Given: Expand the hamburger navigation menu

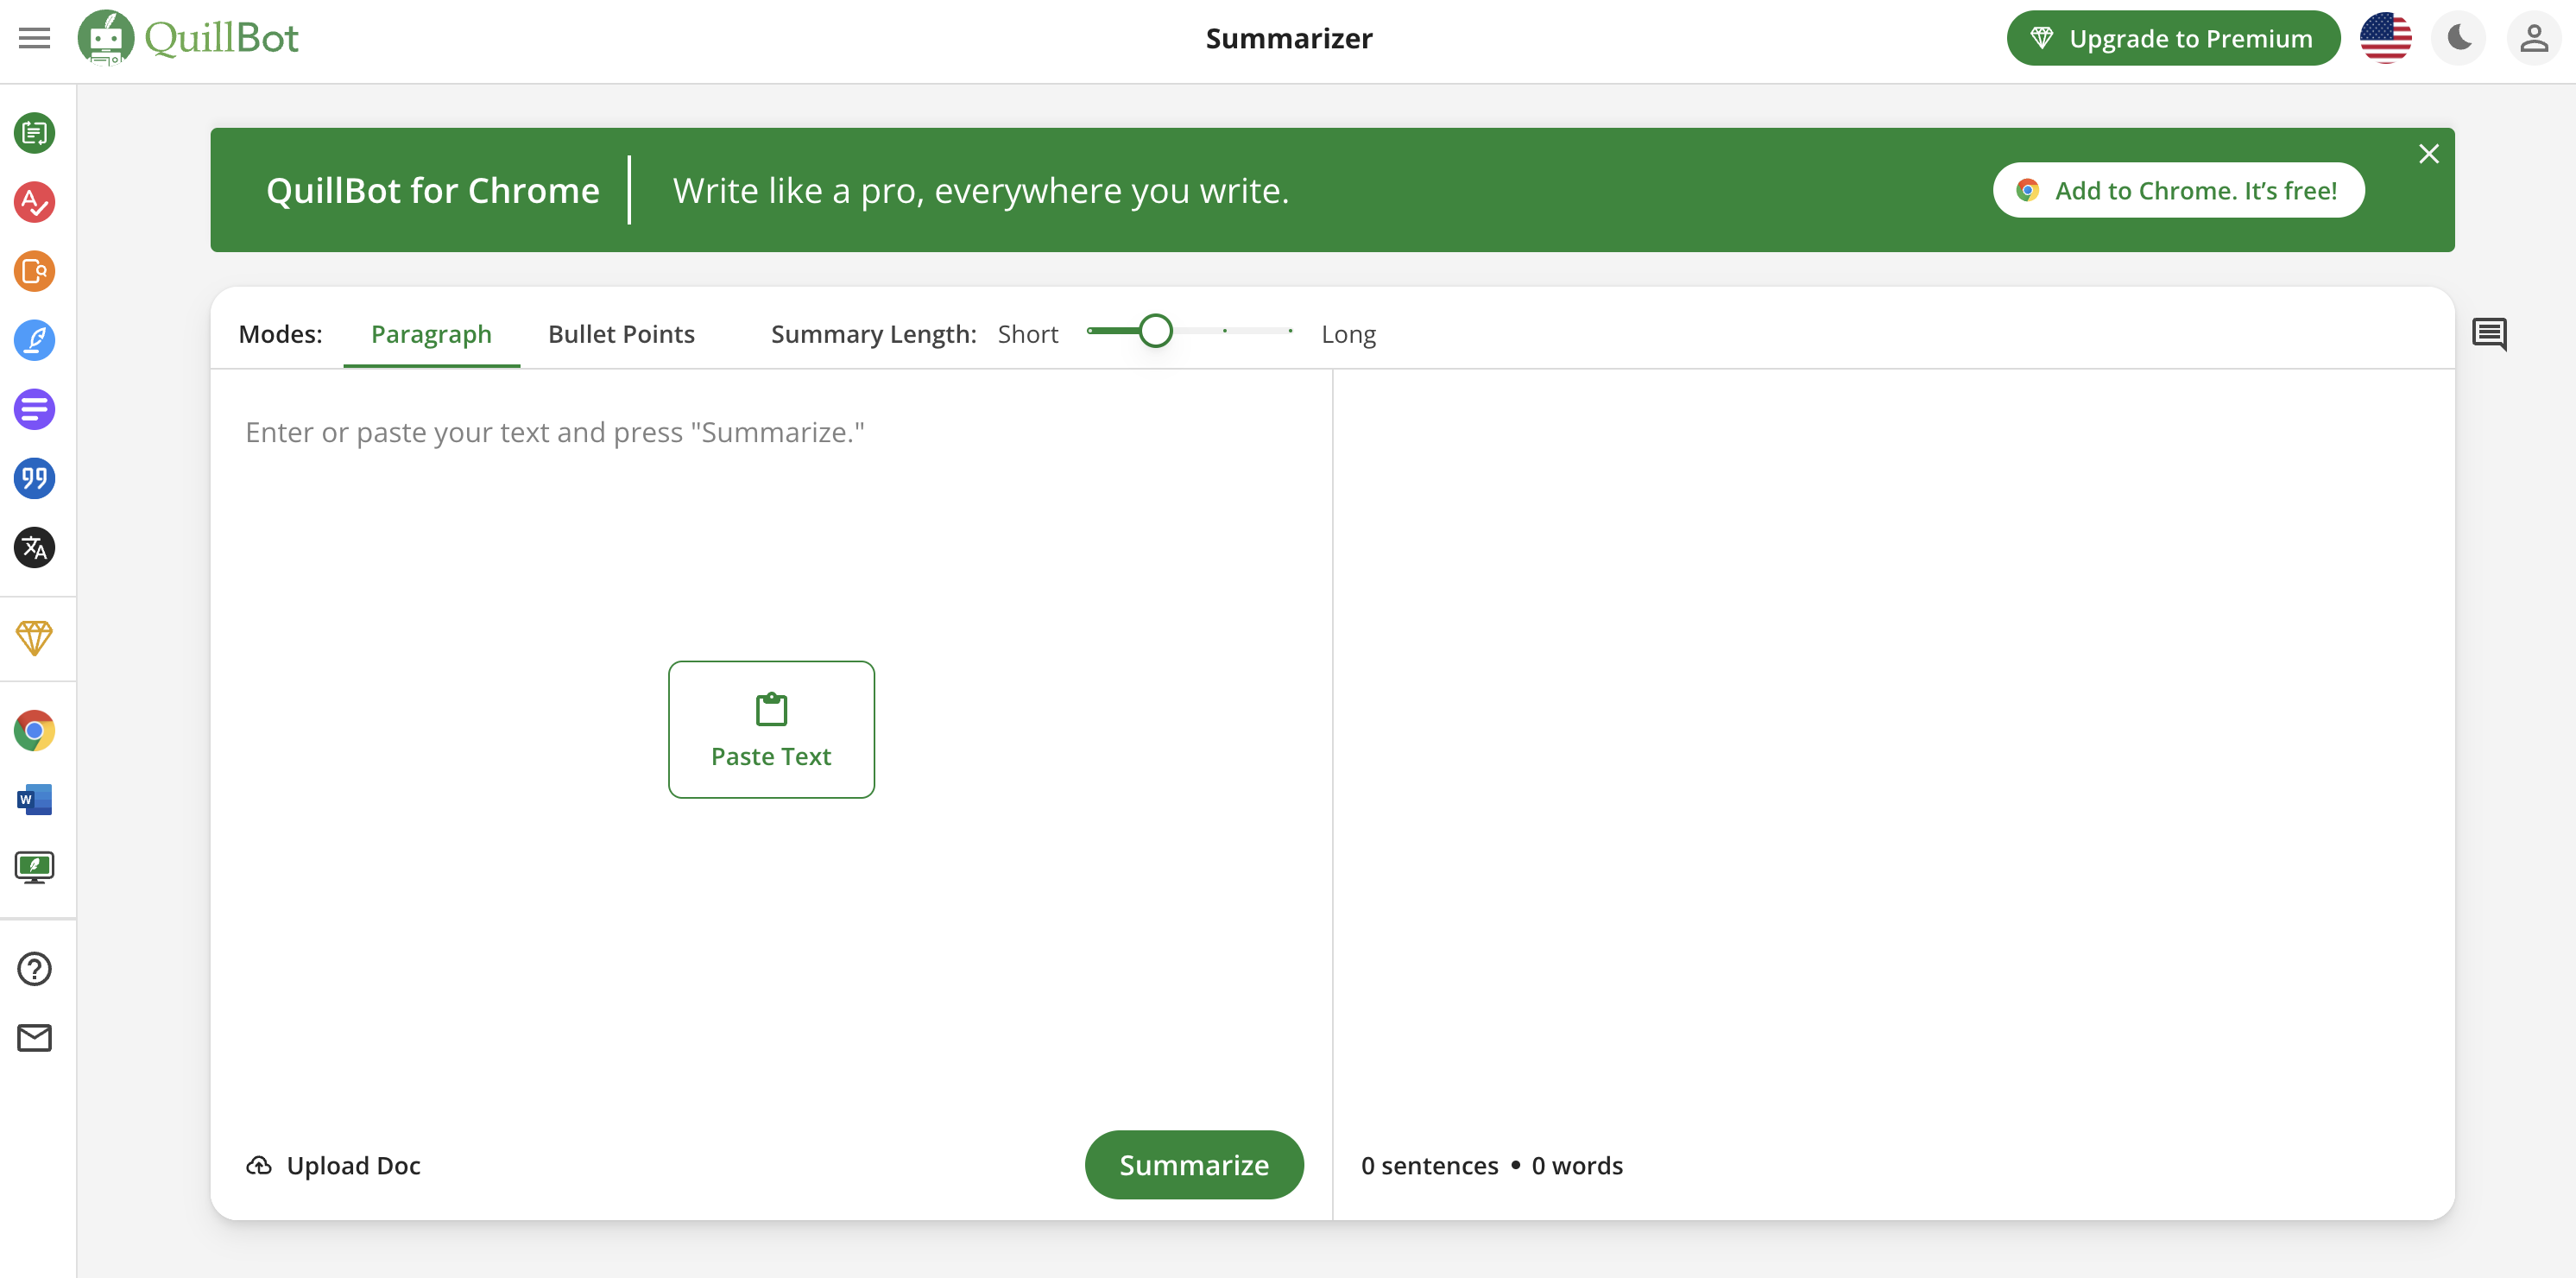Looking at the screenshot, I should (x=34, y=38).
